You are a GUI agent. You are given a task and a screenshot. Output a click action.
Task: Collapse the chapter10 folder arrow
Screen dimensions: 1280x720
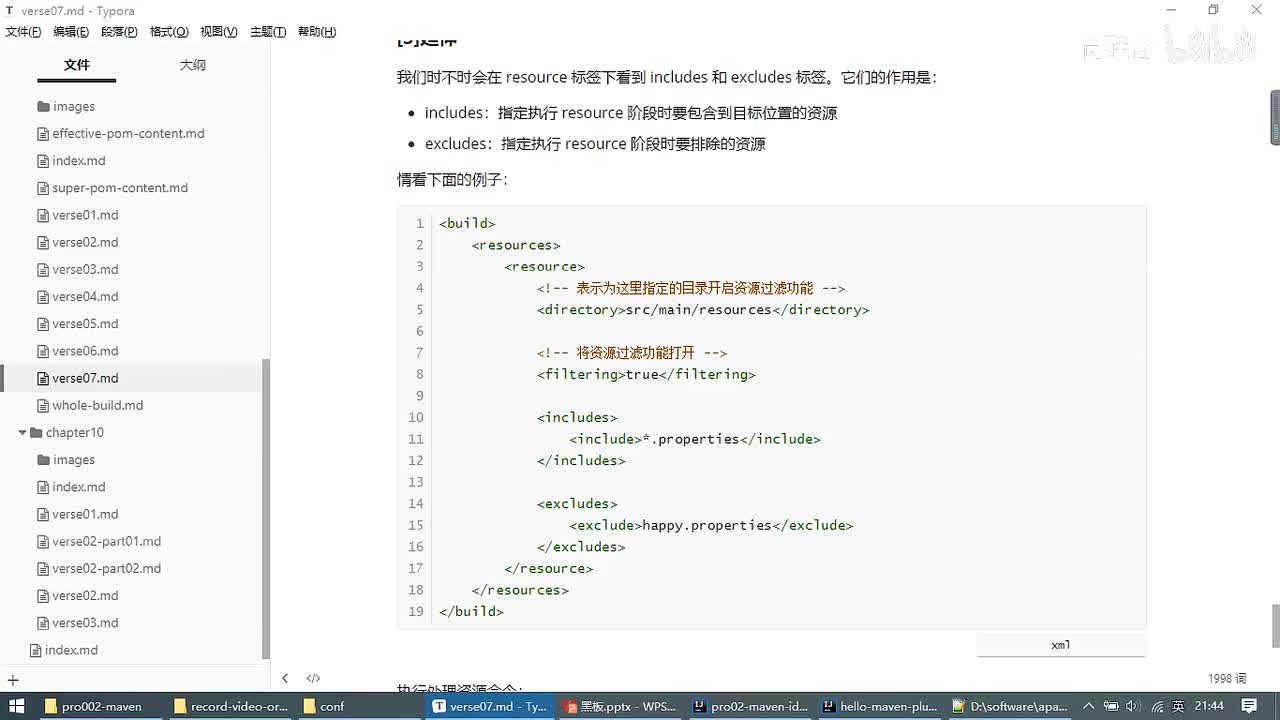(22, 433)
